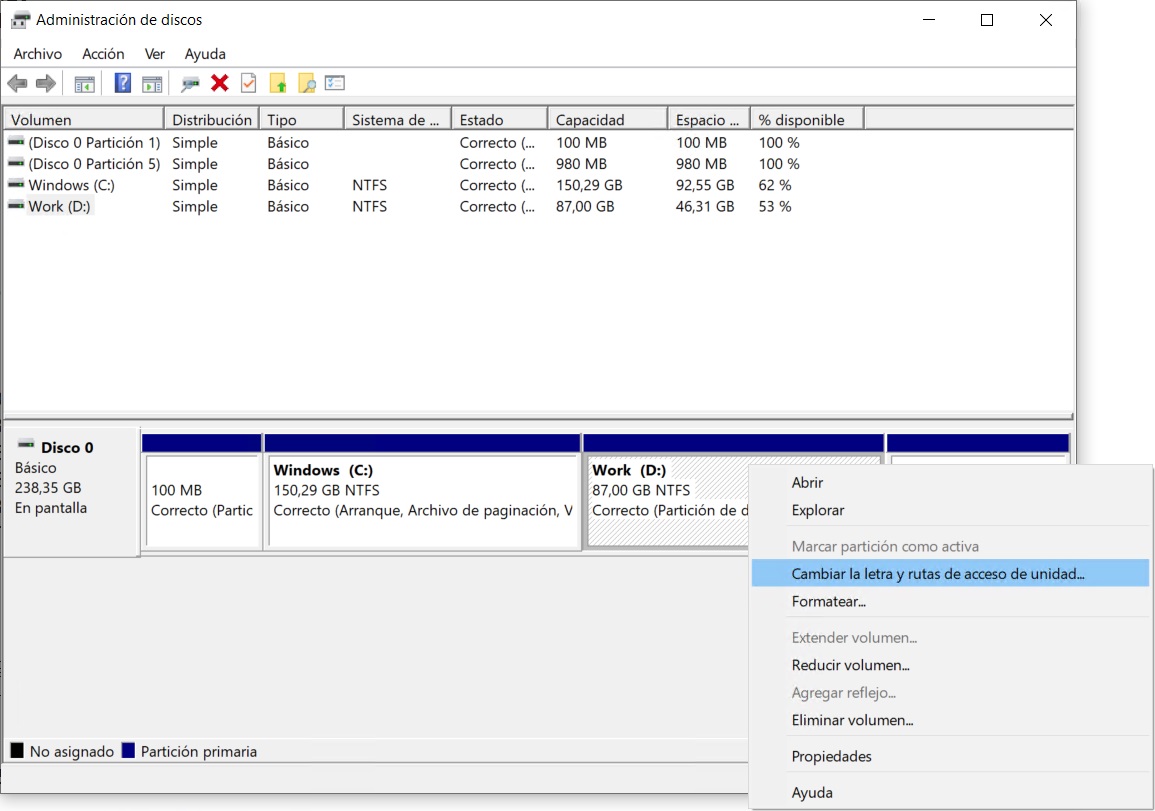Choose Reducir volumen... option
Screen dimensions: 1155x811
pos(950,665)
